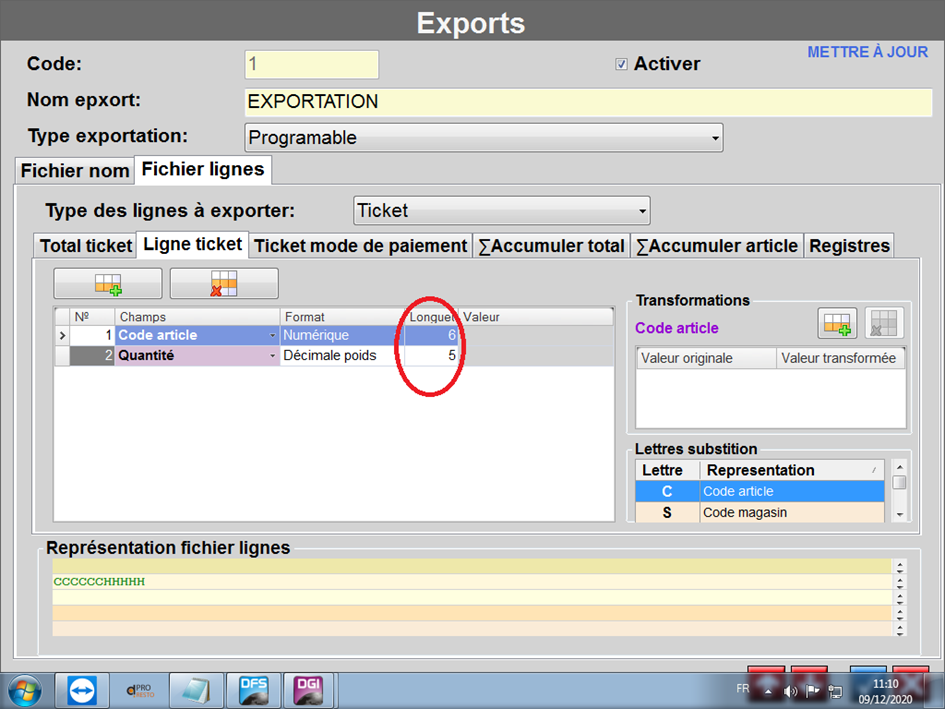Open the Type des lignes à exporter dropdown

tap(641, 211)
